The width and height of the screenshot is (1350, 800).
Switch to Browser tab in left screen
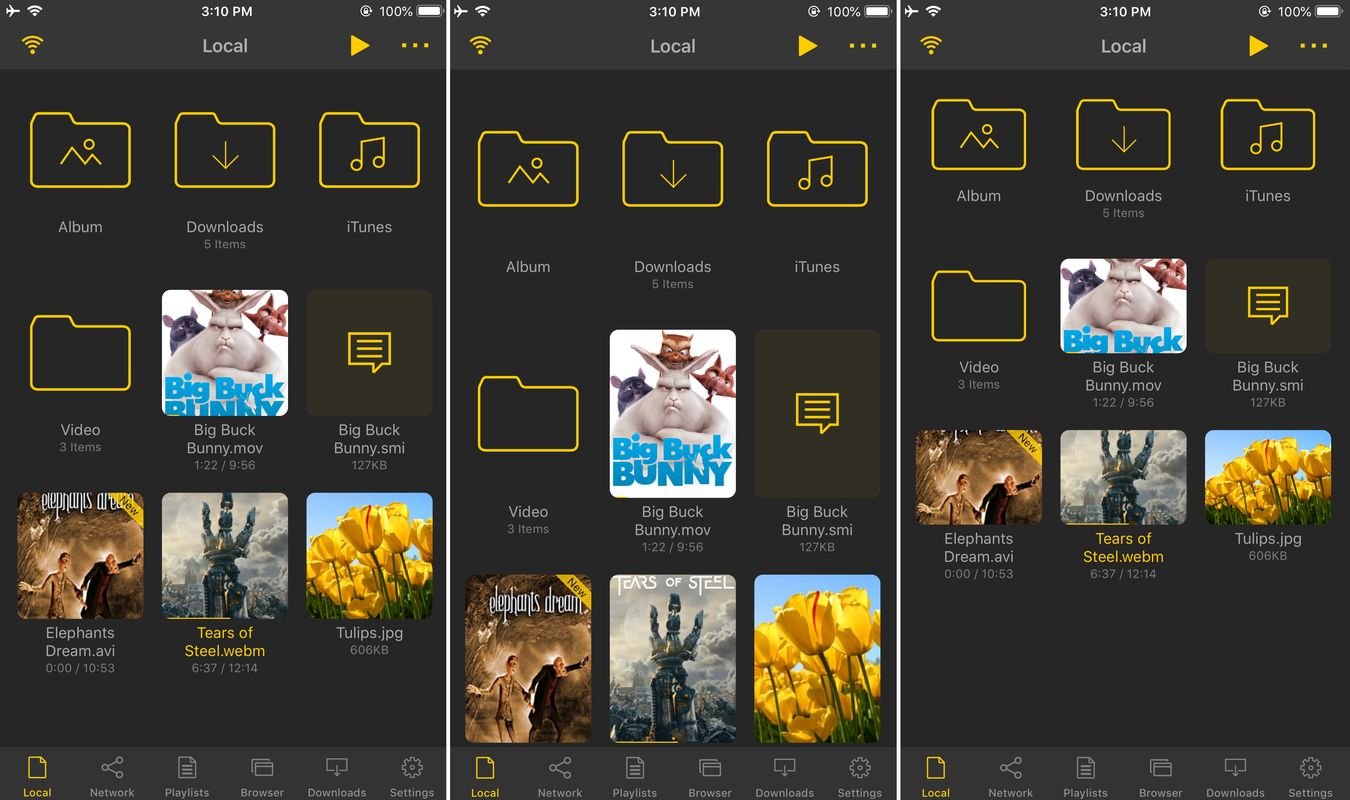[x=262, y=776]
